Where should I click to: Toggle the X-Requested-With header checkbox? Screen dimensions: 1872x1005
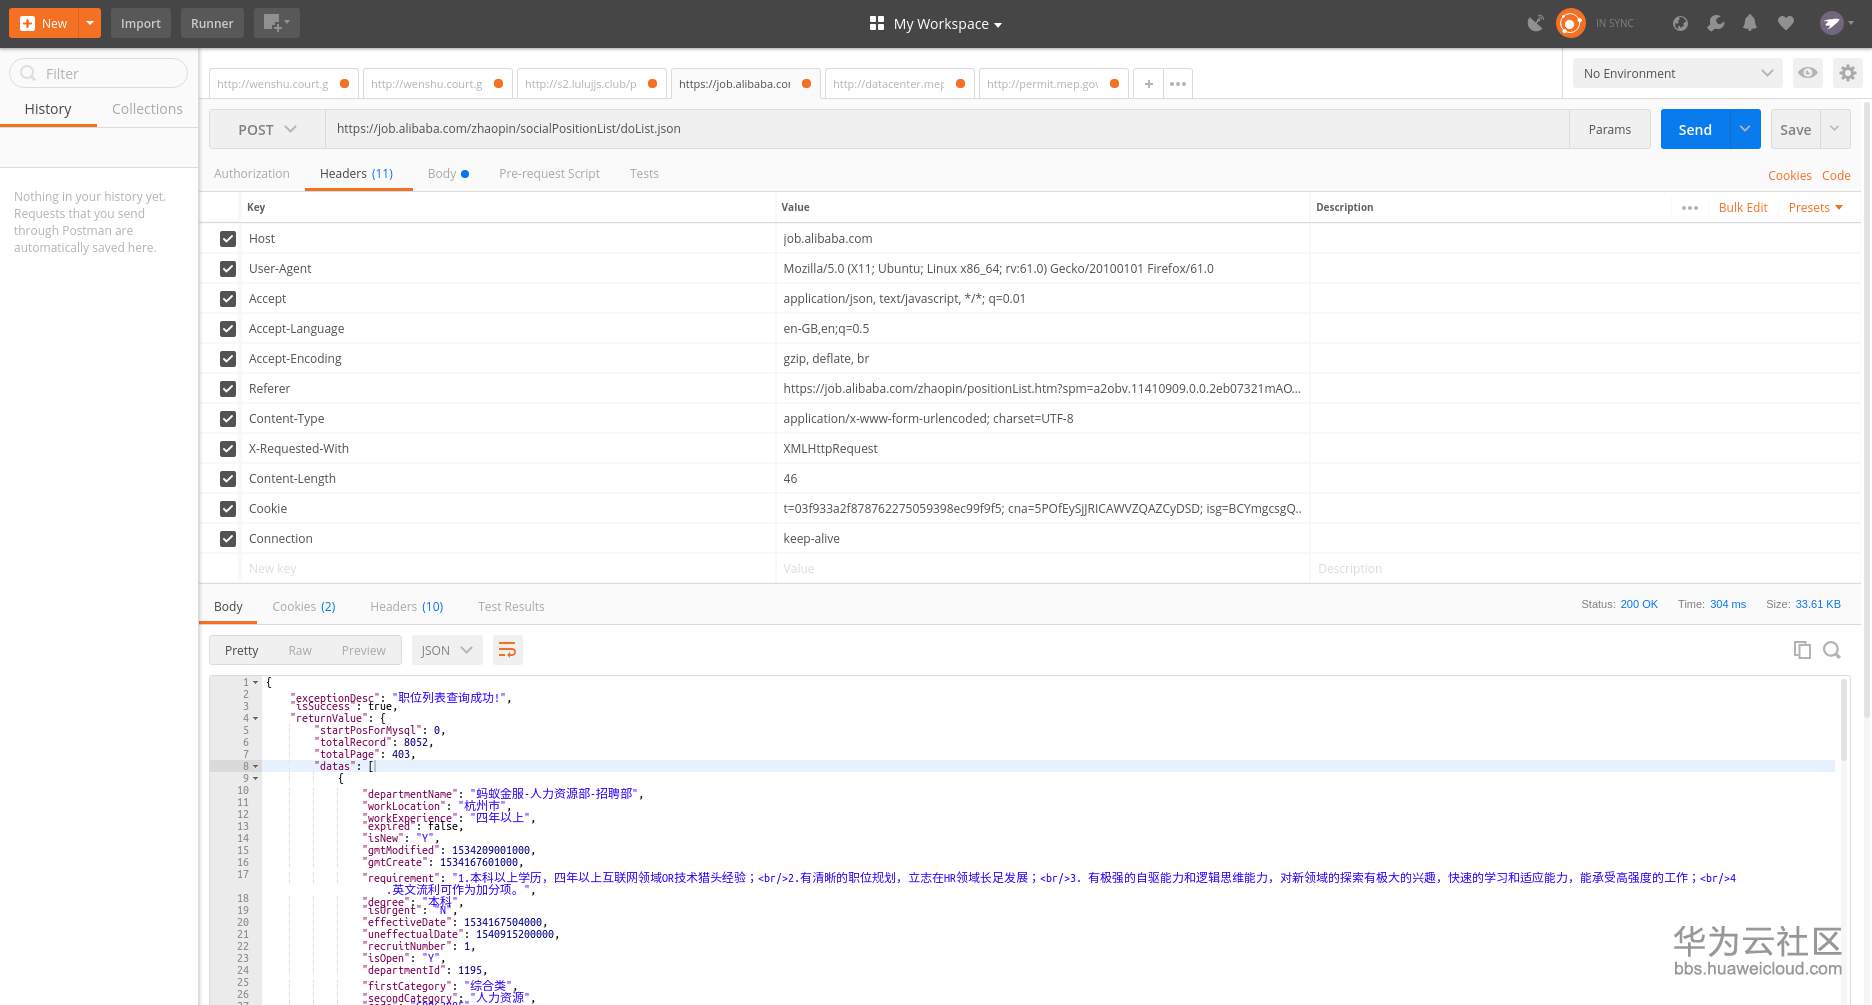pos(228,449)
